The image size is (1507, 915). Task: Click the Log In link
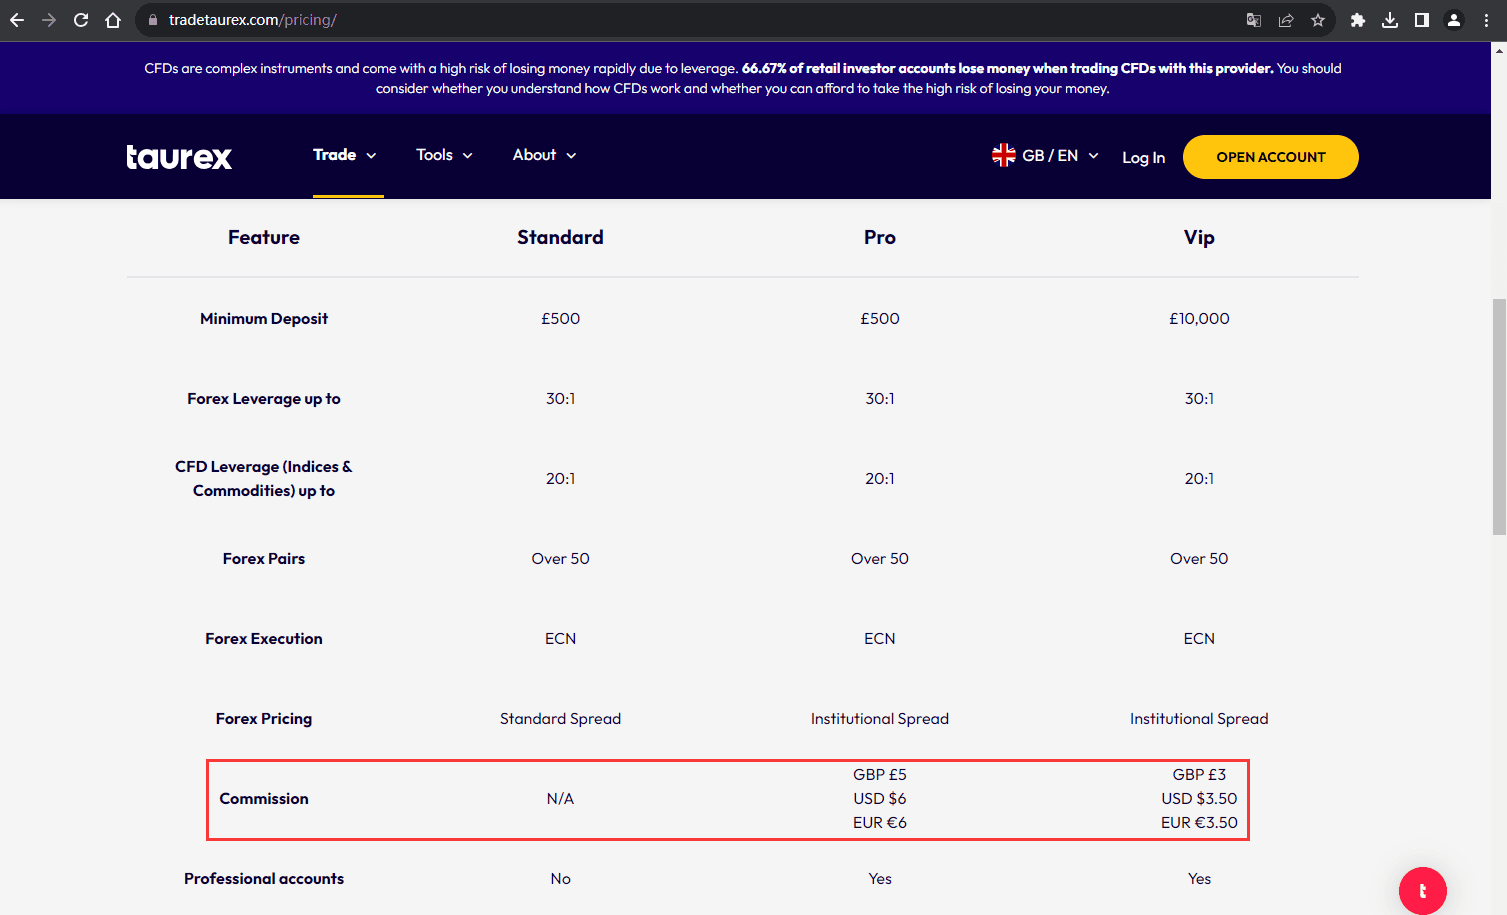click(x=1143, y=158)
